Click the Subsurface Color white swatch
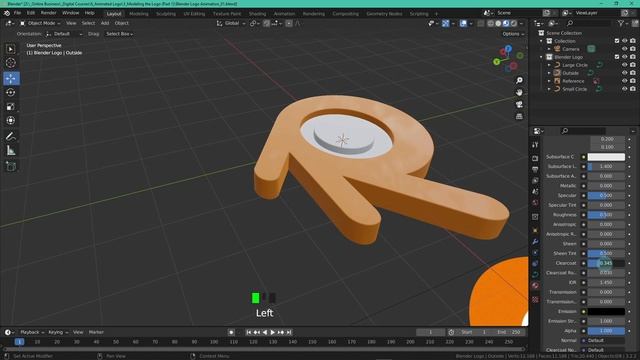This screenshot has width=640, height=360. (606, 157)
